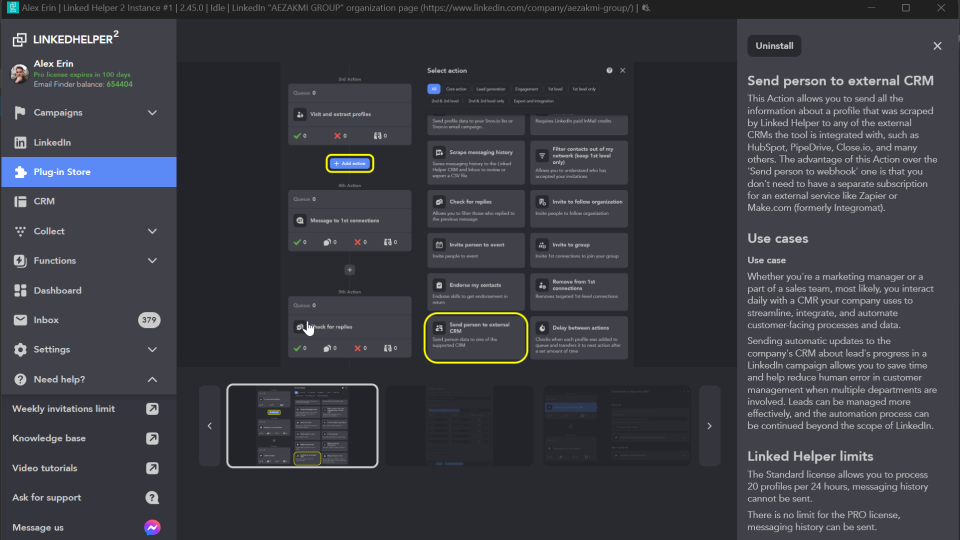
Task: Select the second screenshot thumbnail
Action: click(x=460, y=426)
